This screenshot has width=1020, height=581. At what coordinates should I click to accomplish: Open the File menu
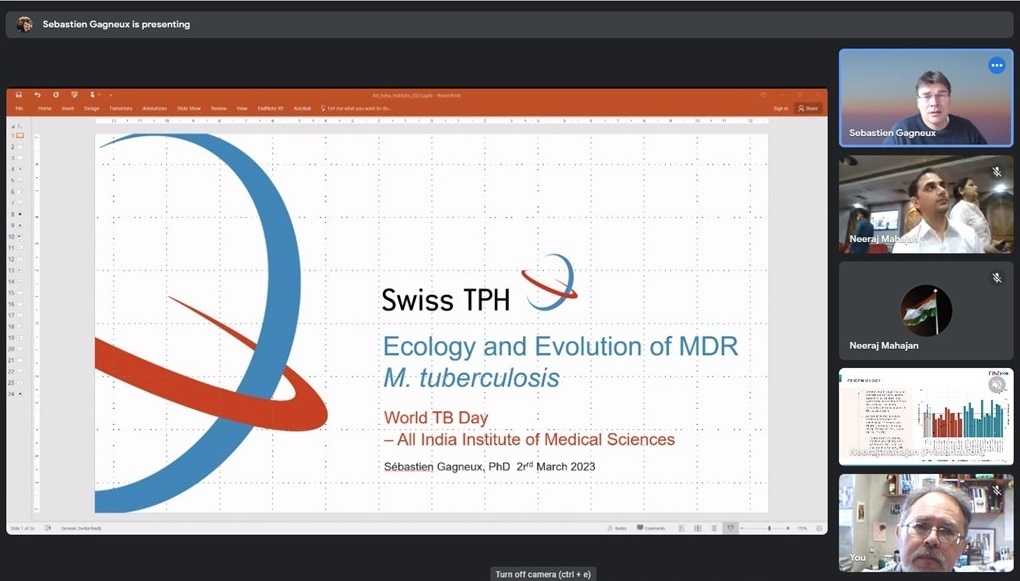pos(20,109)
